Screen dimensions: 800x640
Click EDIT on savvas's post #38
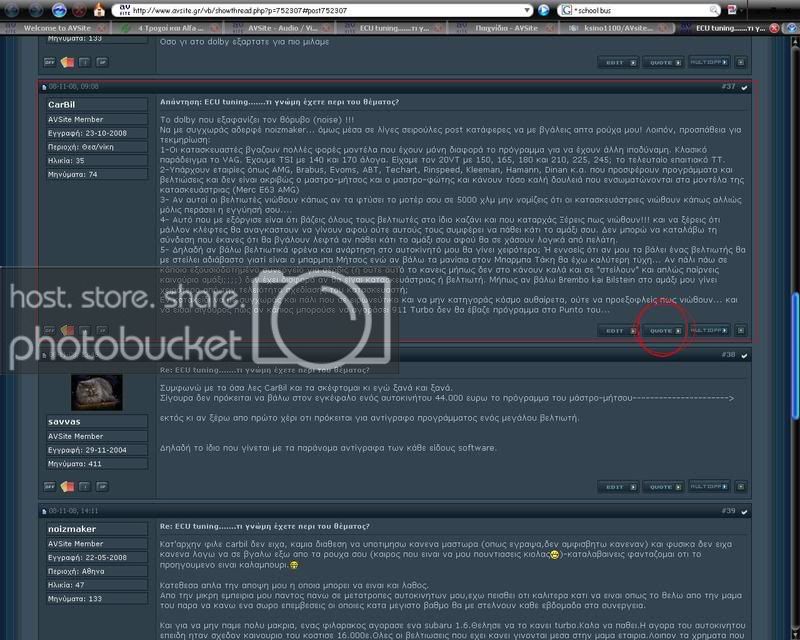[x=618, y=487]
